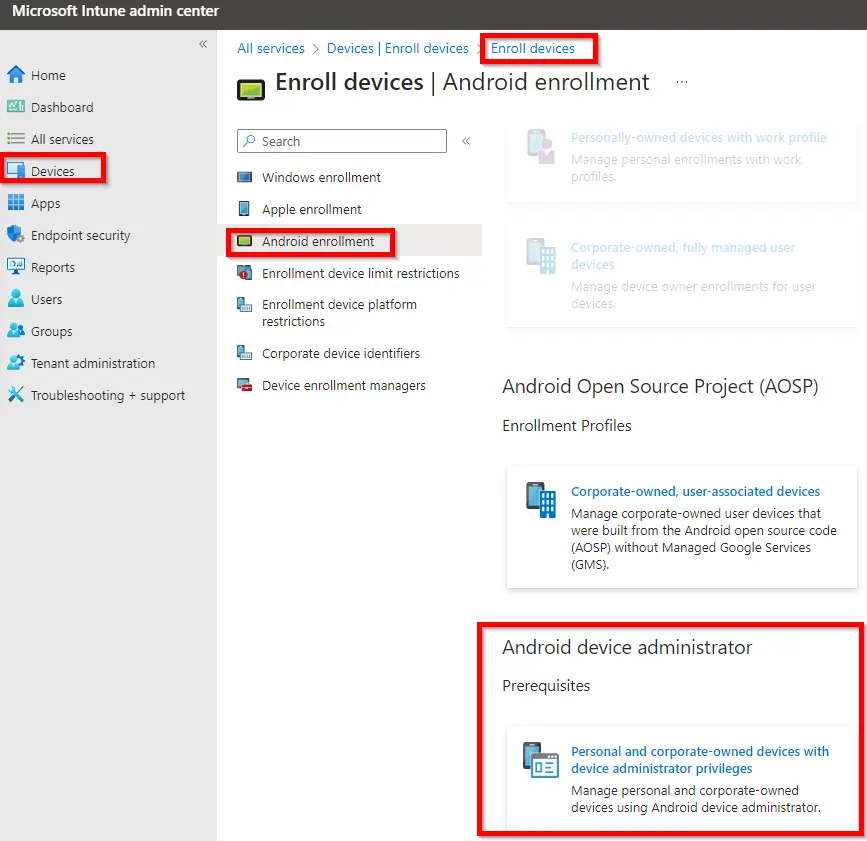This screenshot has height=841, width=867.
Task: Click the Android device administrator heading
Action: point(627,647)
